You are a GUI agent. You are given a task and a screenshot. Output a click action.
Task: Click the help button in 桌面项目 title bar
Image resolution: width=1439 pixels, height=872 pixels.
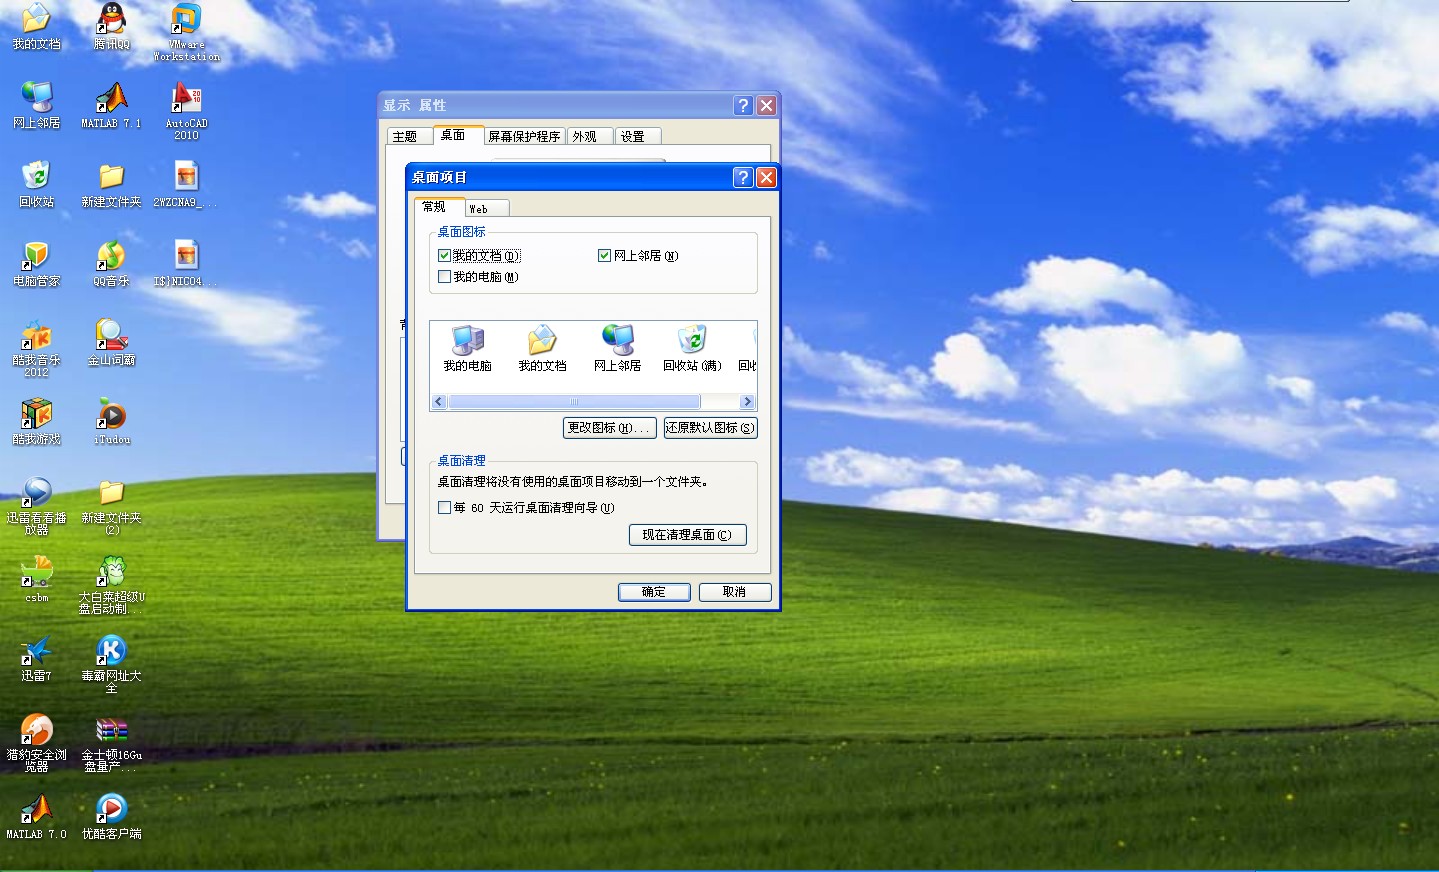click(x=743, y=177)
